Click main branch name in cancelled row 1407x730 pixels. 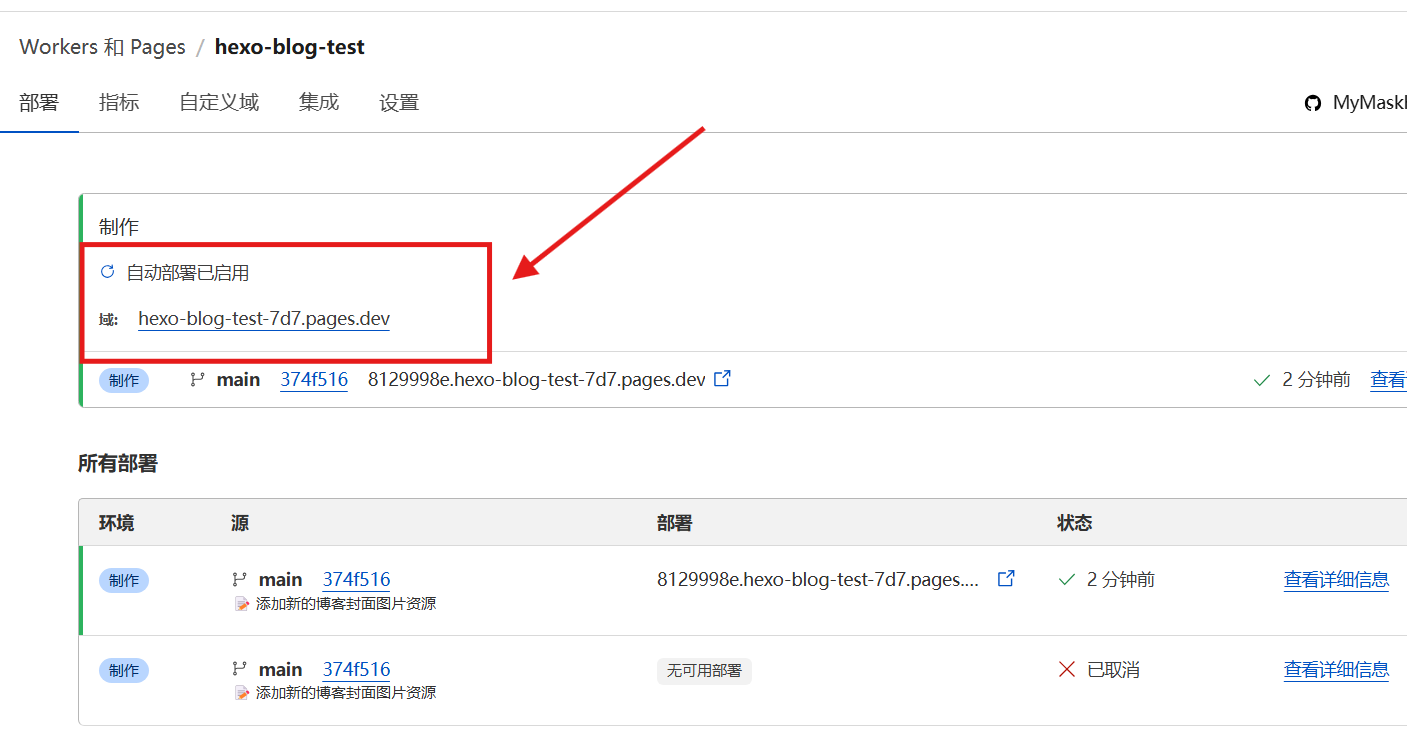(280, 669)
